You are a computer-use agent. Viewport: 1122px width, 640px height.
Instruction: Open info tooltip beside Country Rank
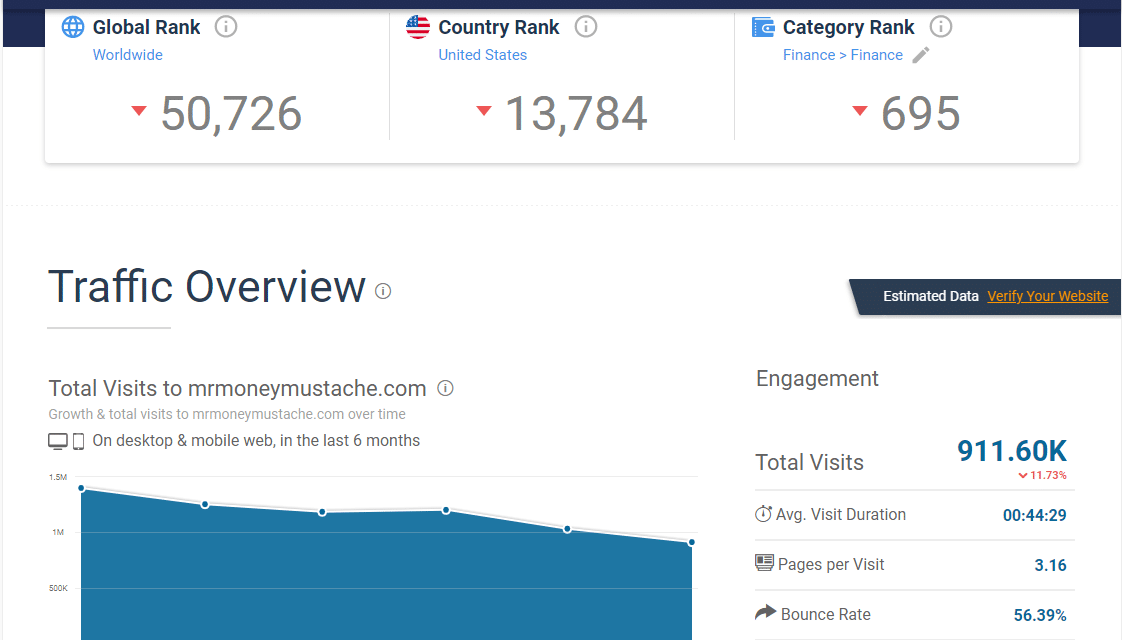586,27
